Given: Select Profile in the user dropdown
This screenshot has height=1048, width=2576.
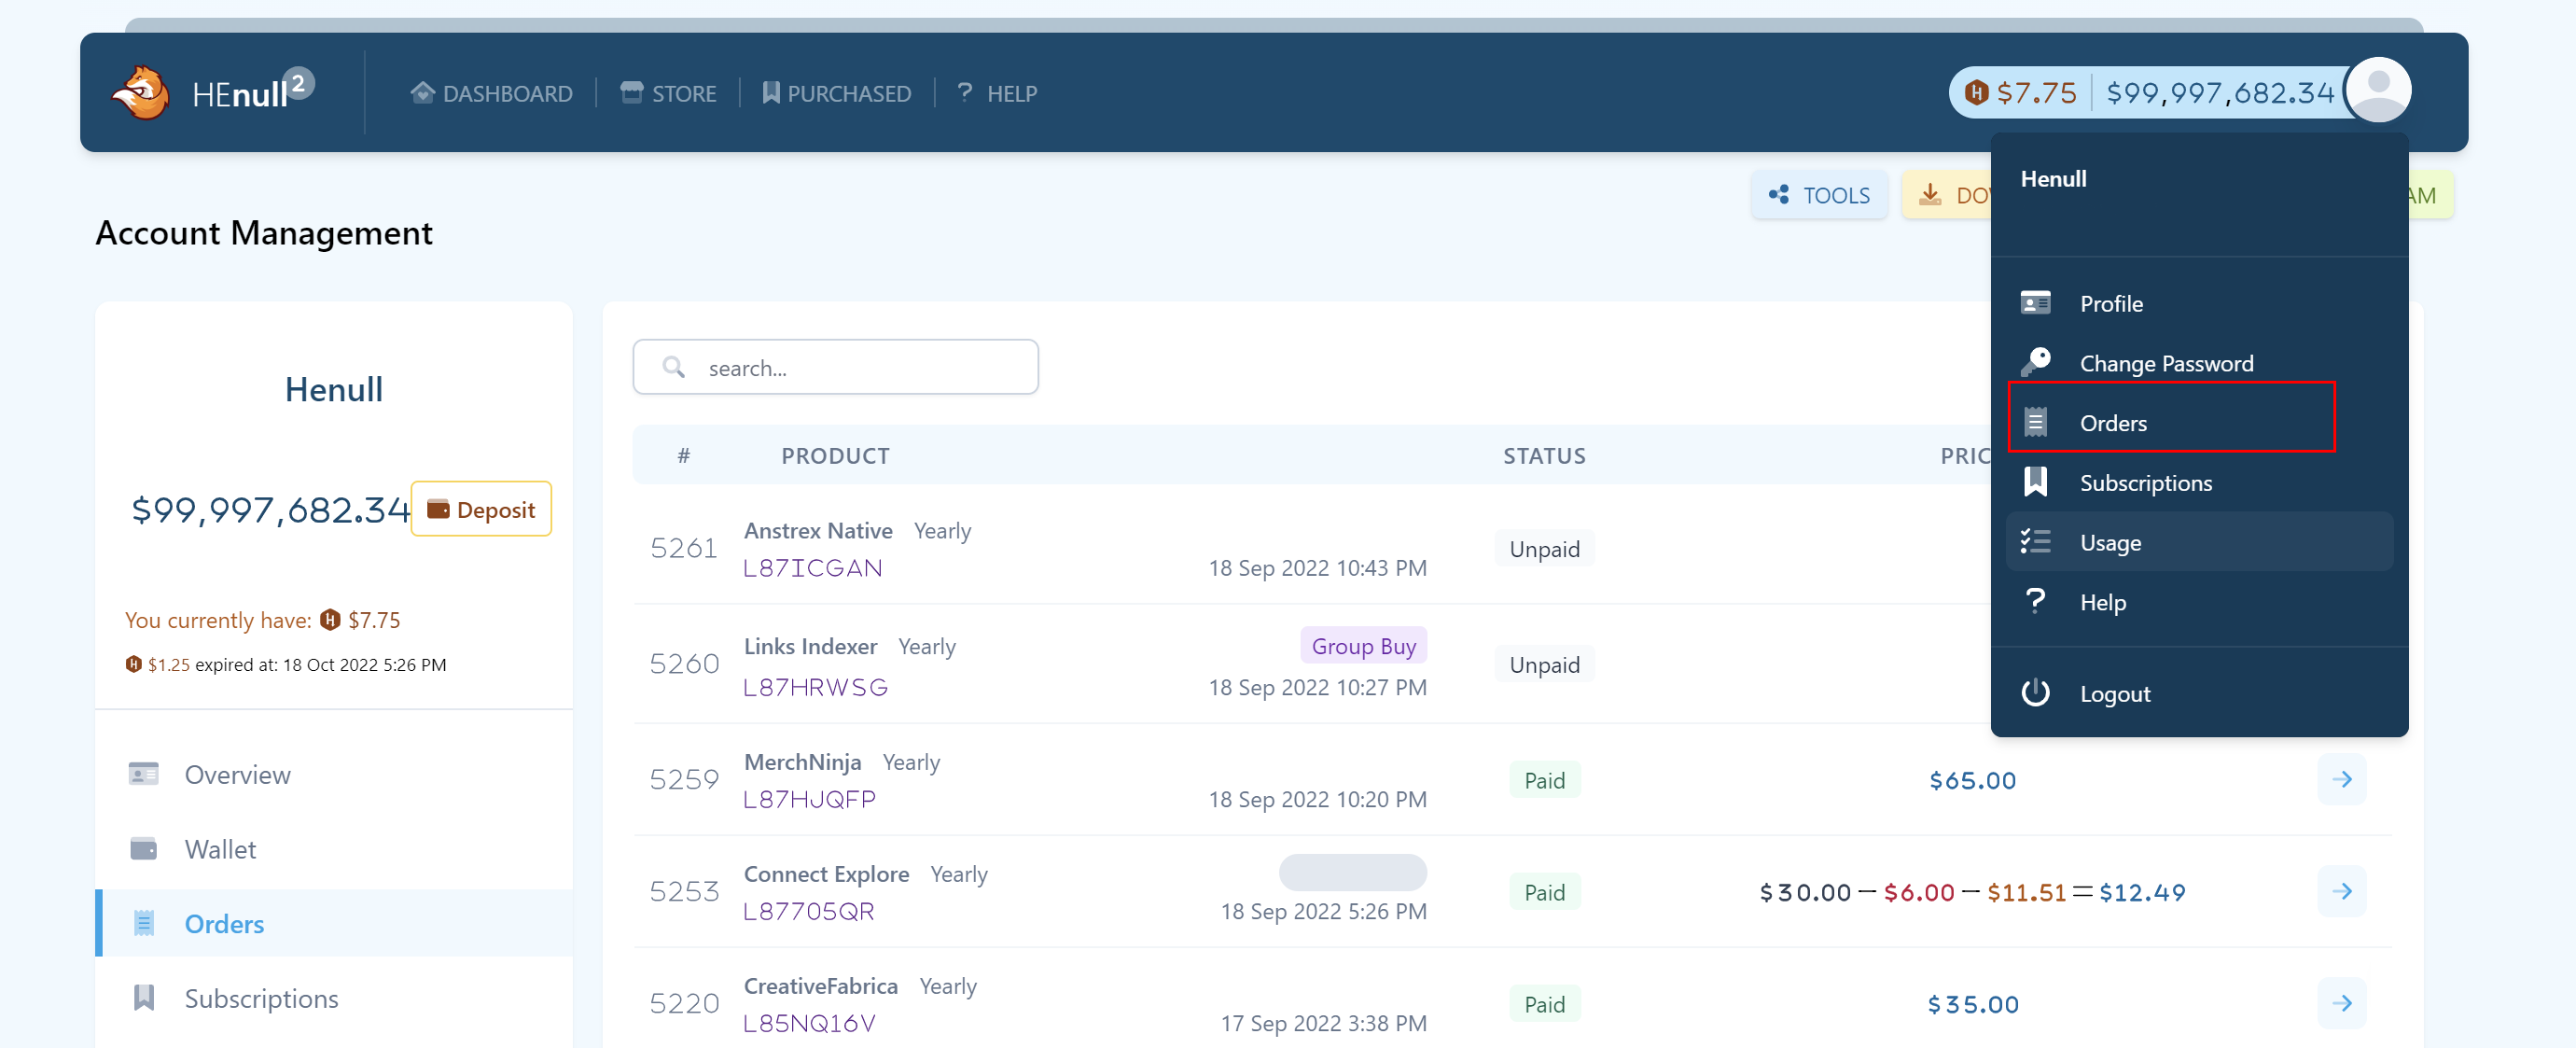Looking at the screenshot, I should pyautogui.click(x=2199, y=303).
